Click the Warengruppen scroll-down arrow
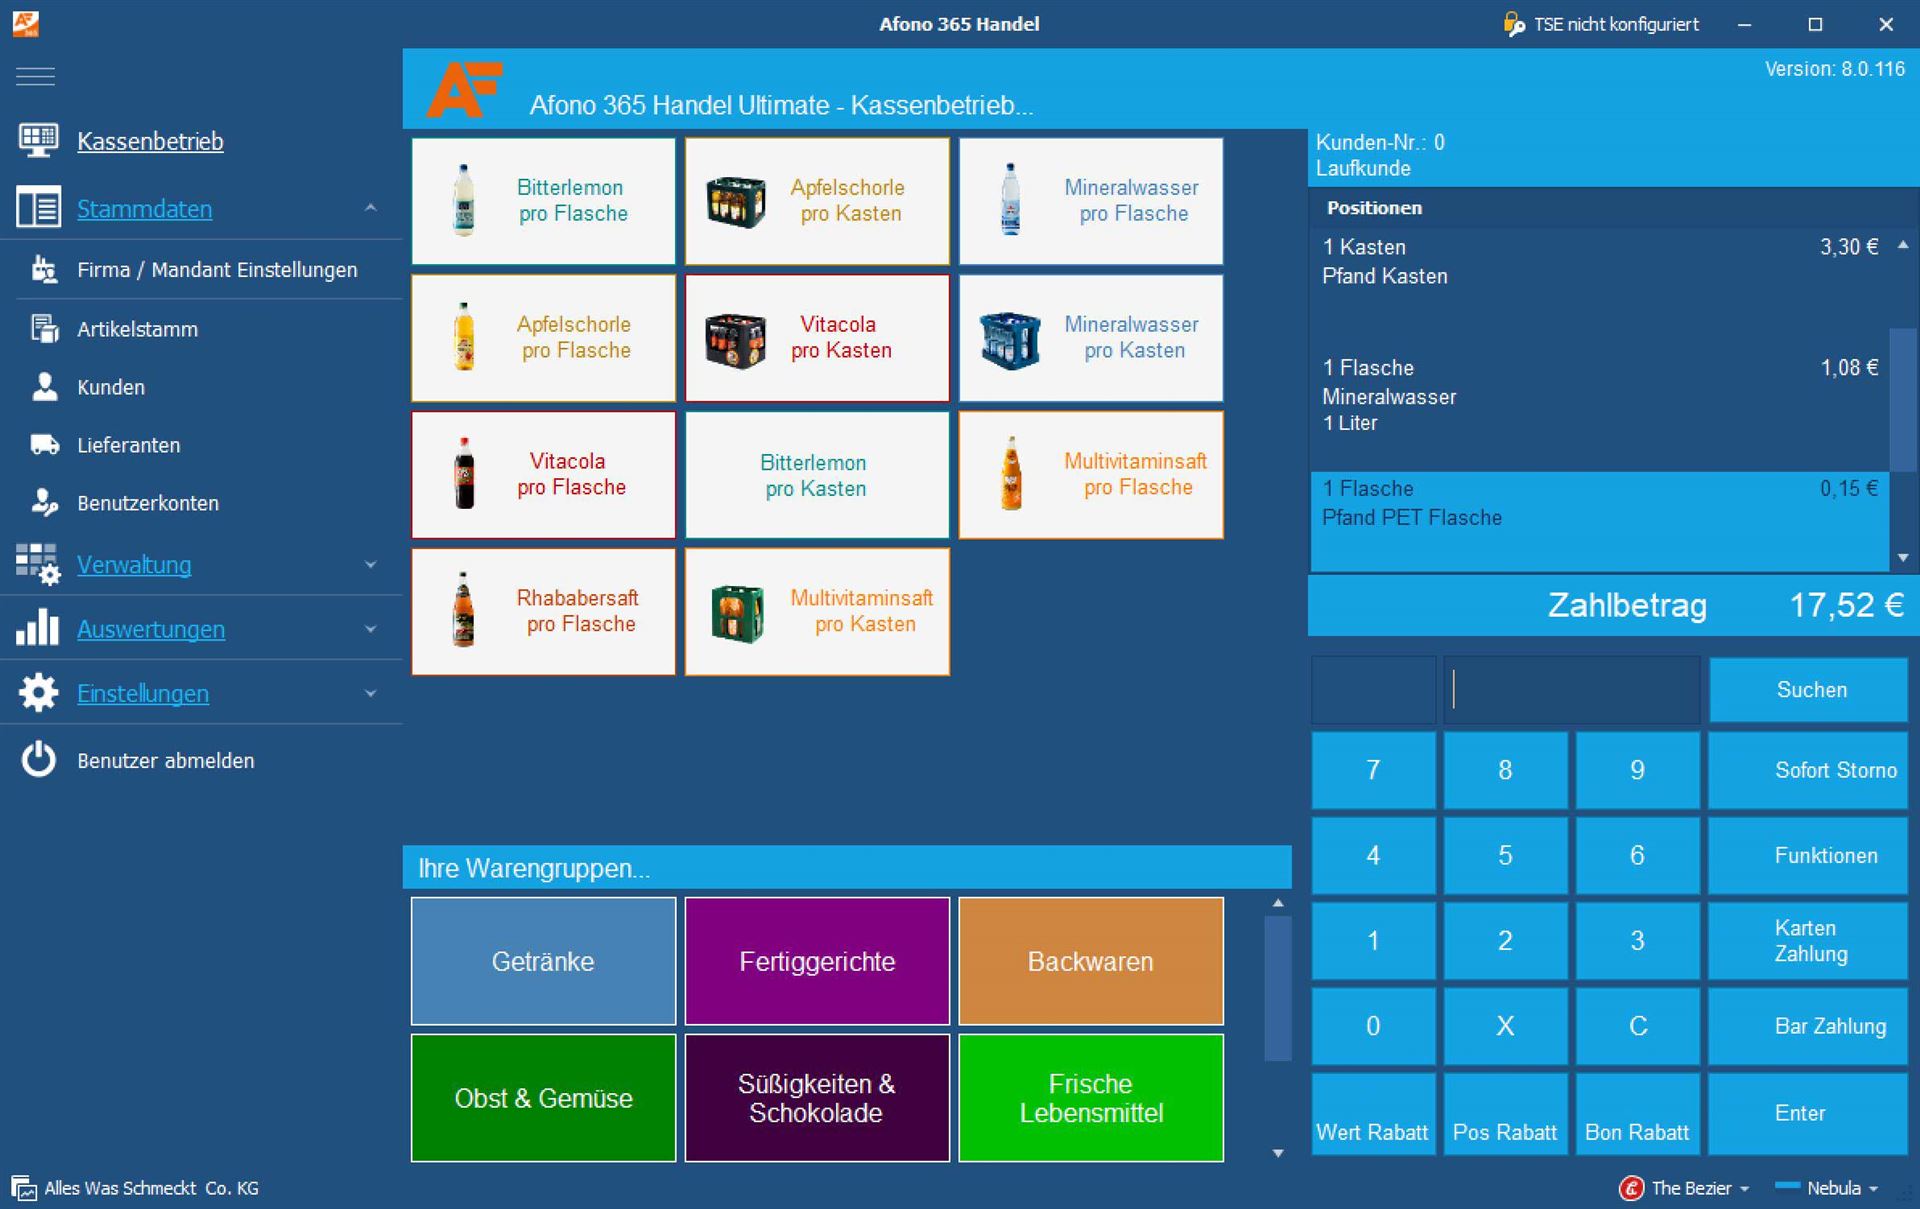The image size is (1920, 1209). (x=1278, y=1153)
